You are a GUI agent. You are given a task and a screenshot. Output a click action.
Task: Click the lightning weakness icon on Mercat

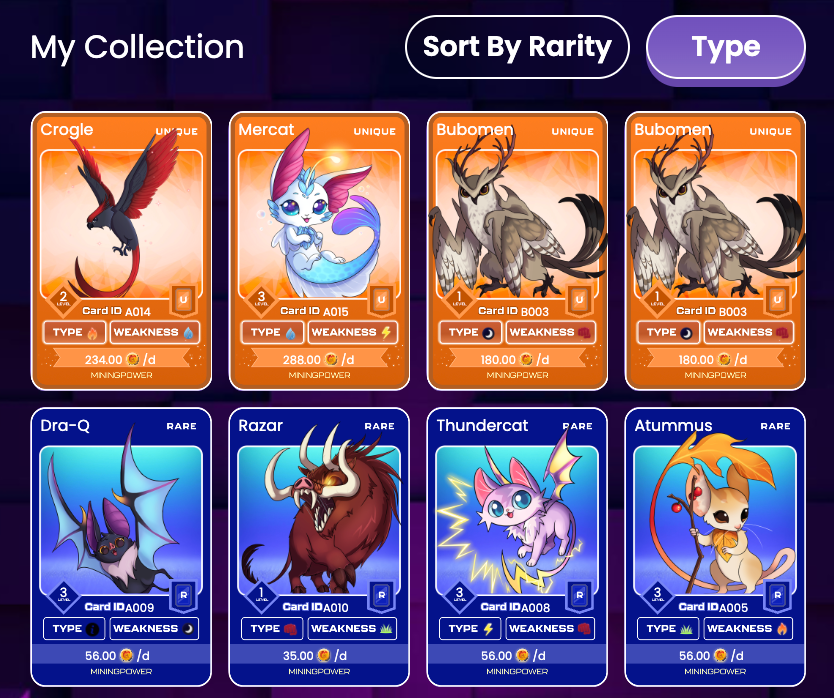coord(386,333)
